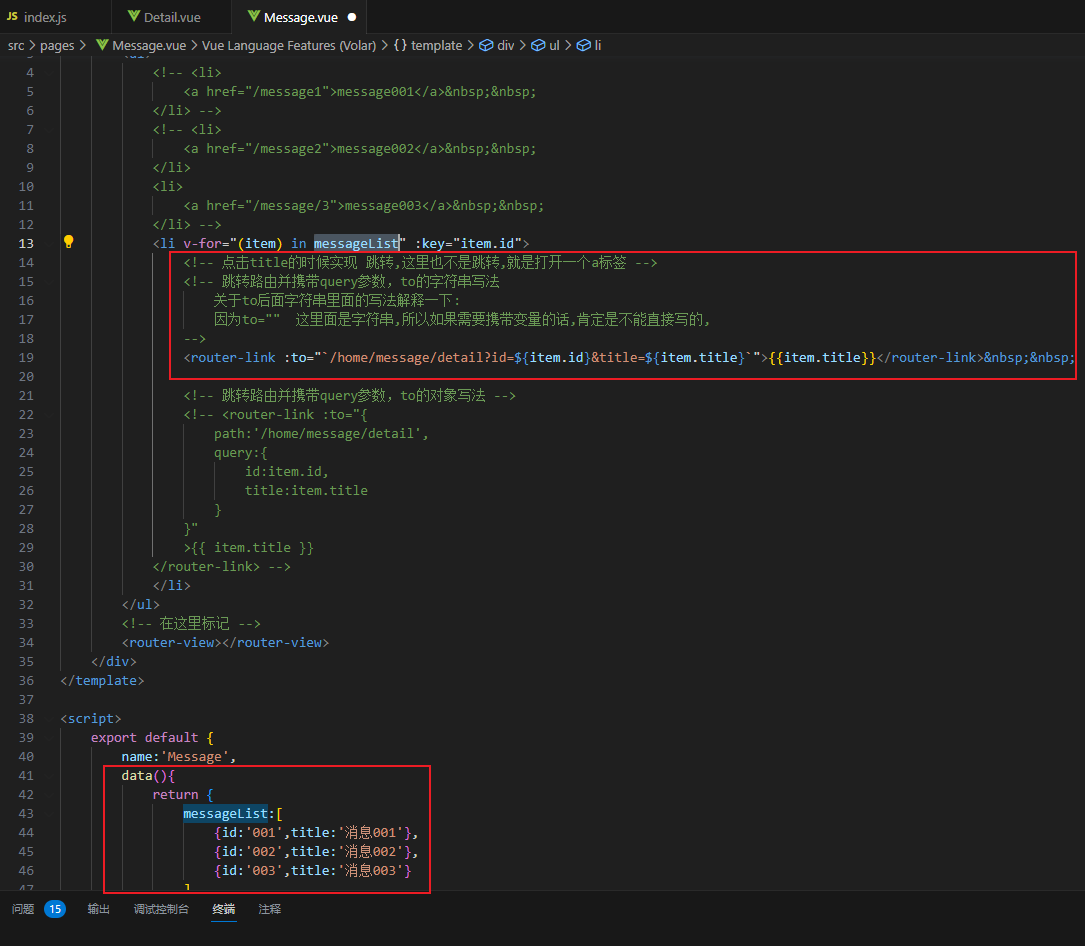Switch to the index.js editor tab
1085x946 pixels.
[44, 17]
